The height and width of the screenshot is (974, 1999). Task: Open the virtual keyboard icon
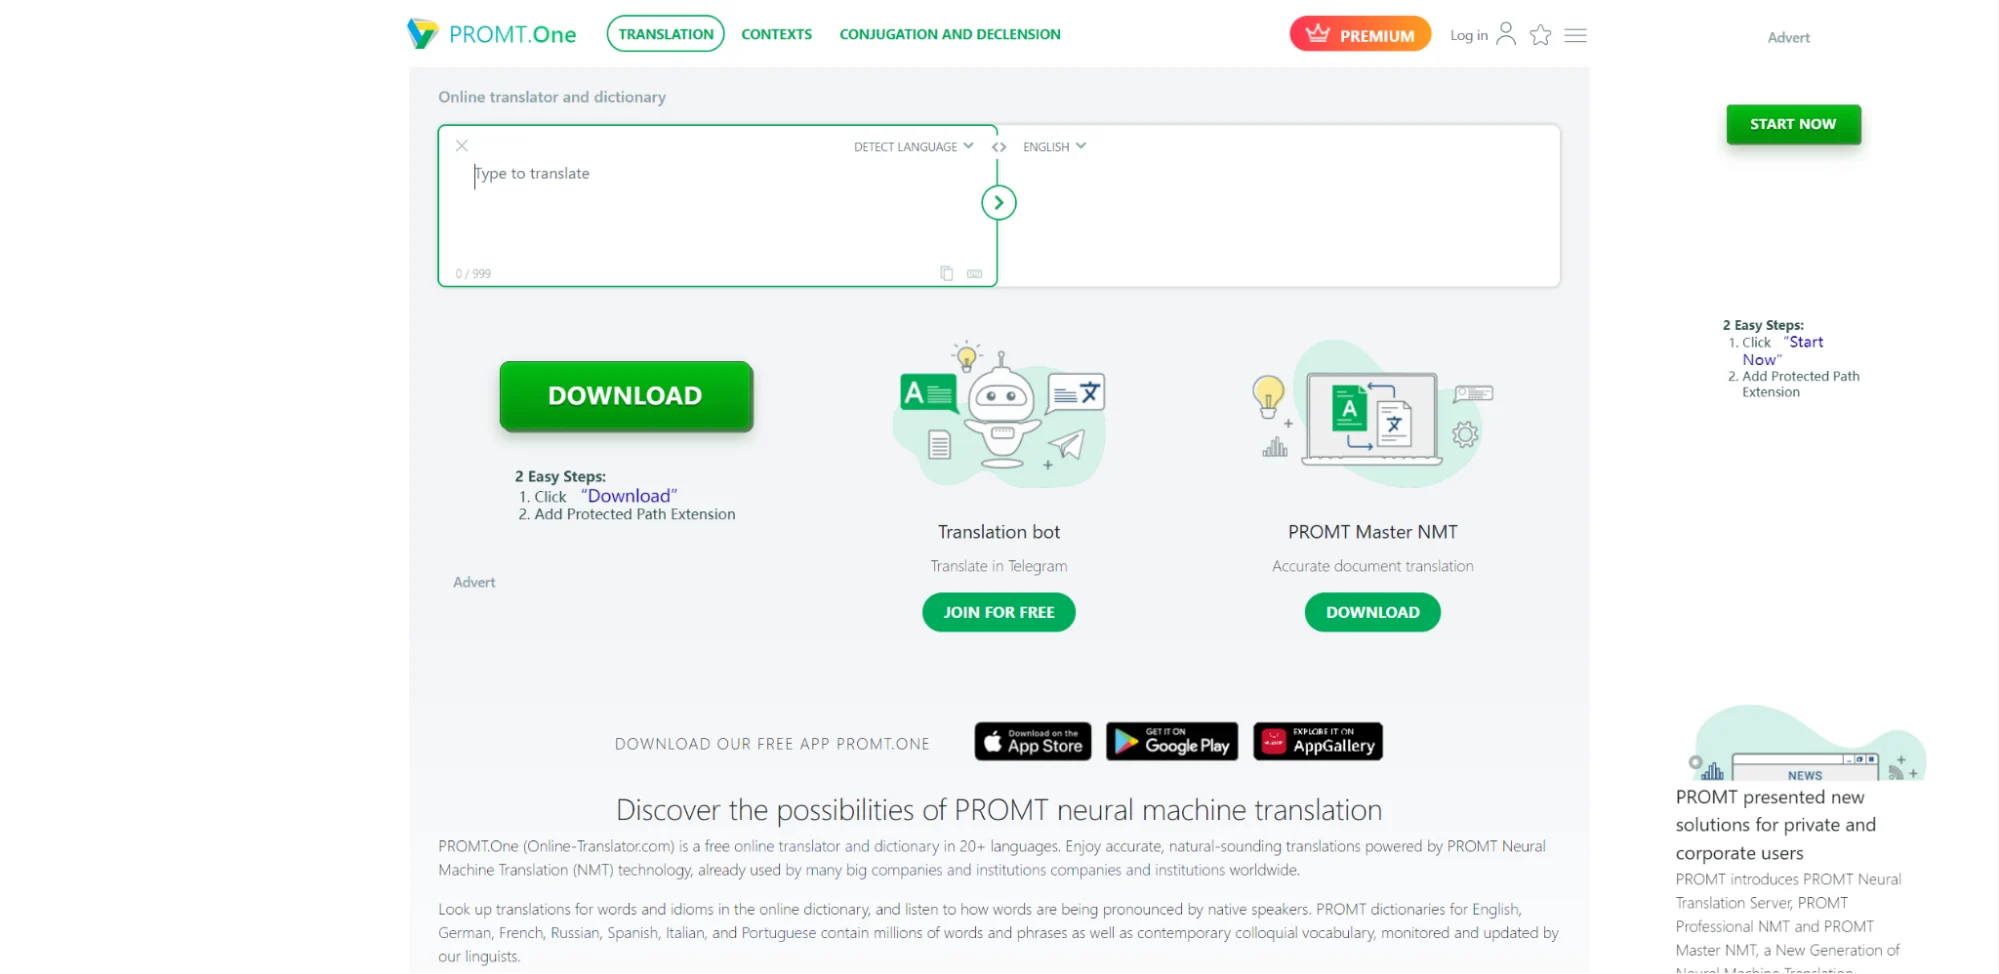975,273
